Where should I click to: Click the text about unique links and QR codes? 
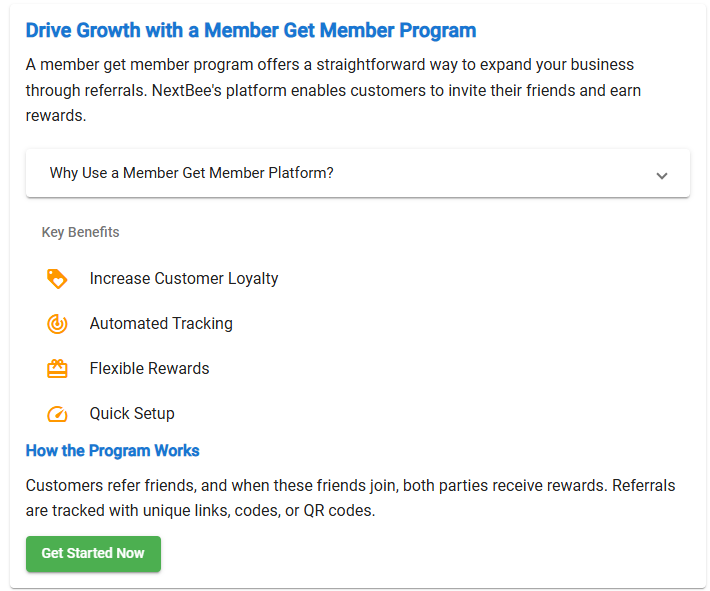[200, 510]
